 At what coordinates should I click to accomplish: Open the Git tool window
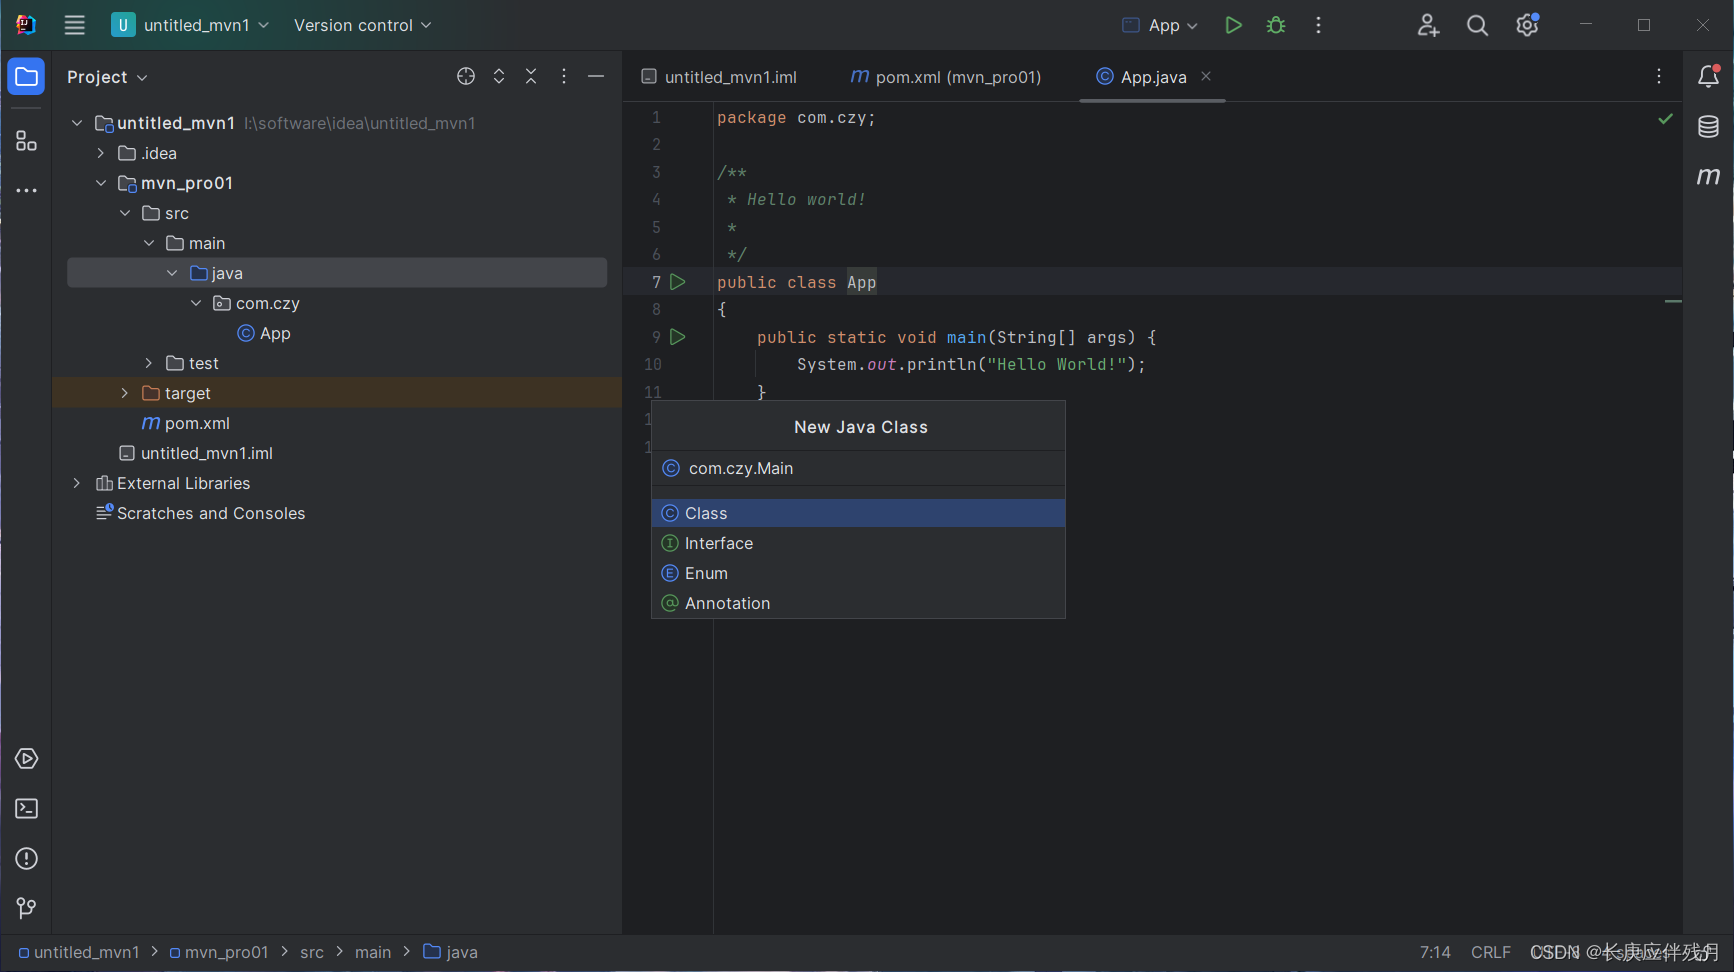point(26,908)
